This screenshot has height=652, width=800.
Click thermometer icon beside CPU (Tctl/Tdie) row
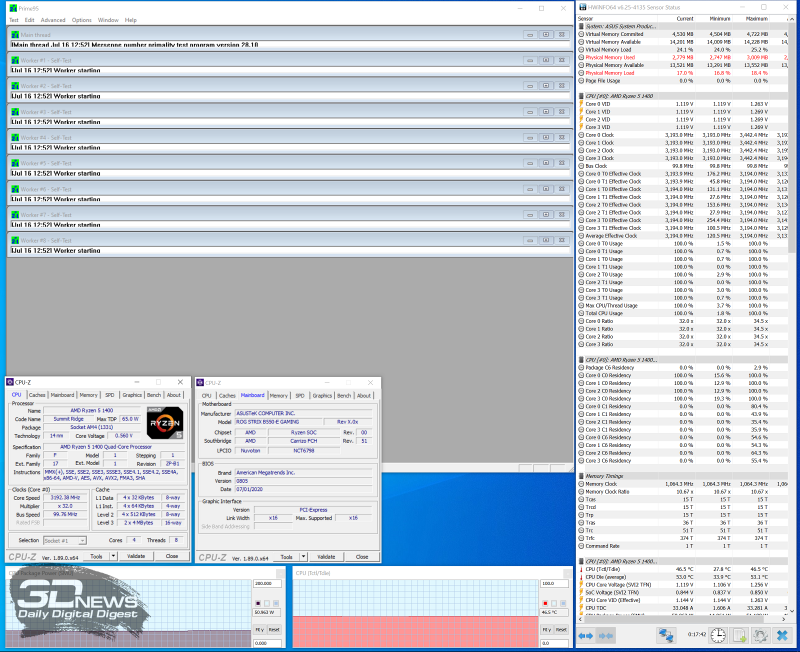coord(581,569)
